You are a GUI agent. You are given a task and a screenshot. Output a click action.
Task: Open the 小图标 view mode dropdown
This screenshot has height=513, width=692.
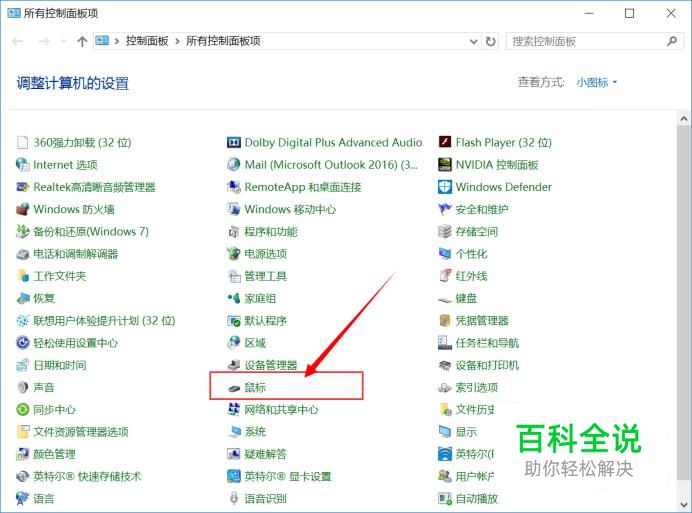click(x=597, y=83)
